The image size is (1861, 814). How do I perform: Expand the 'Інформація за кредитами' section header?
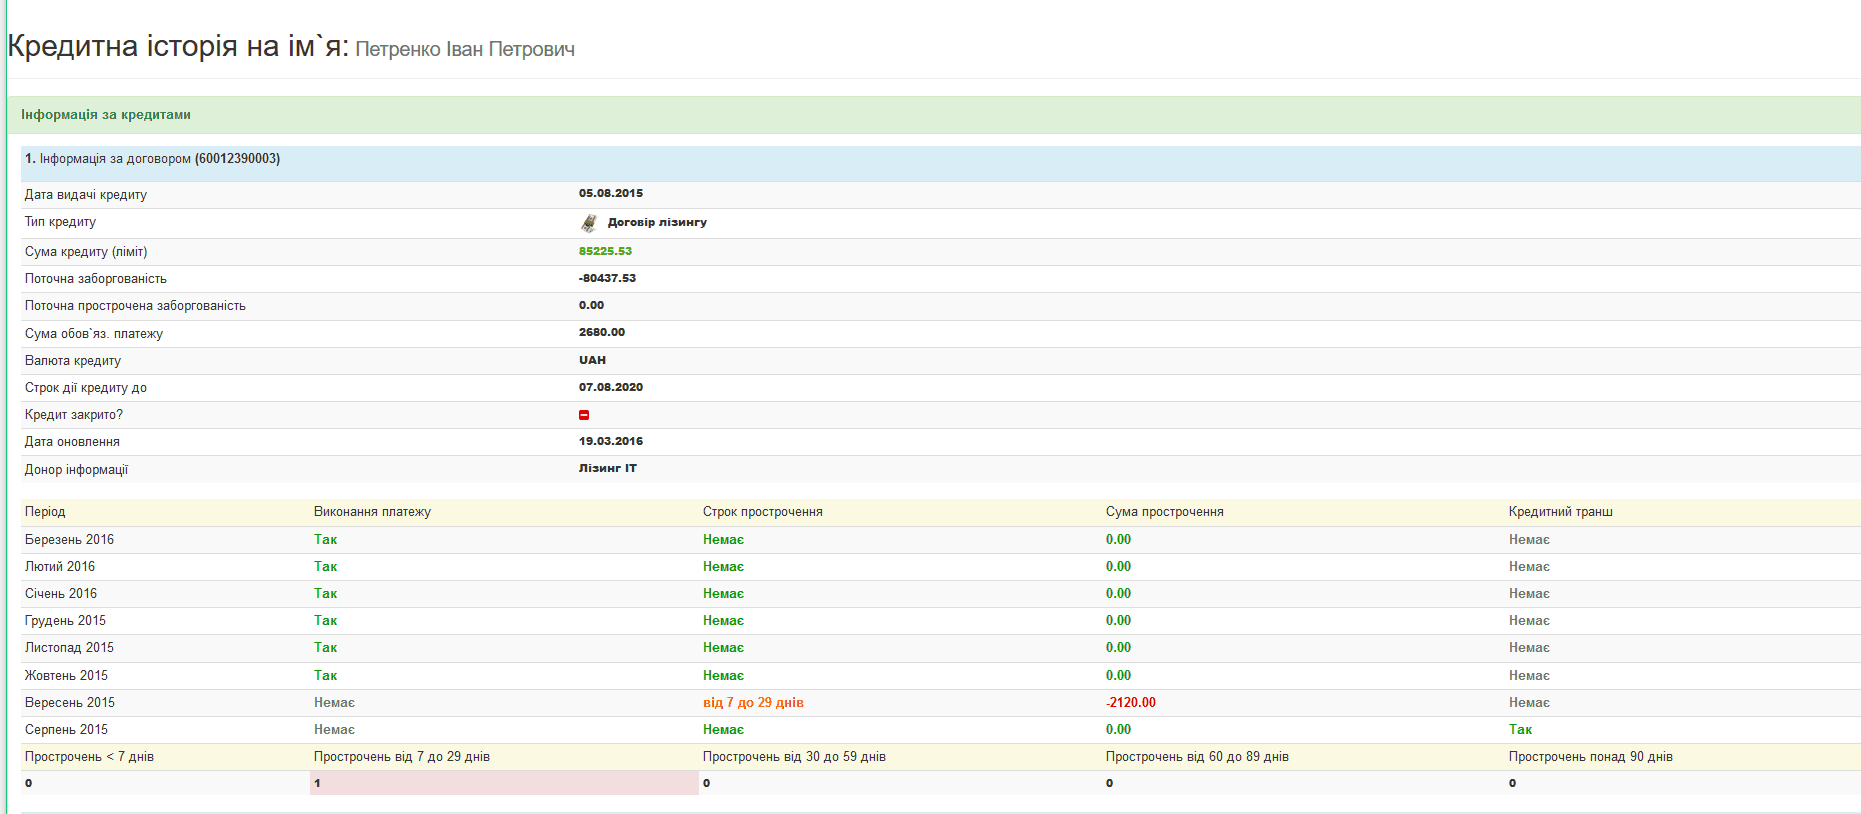[x=106, y=115]
